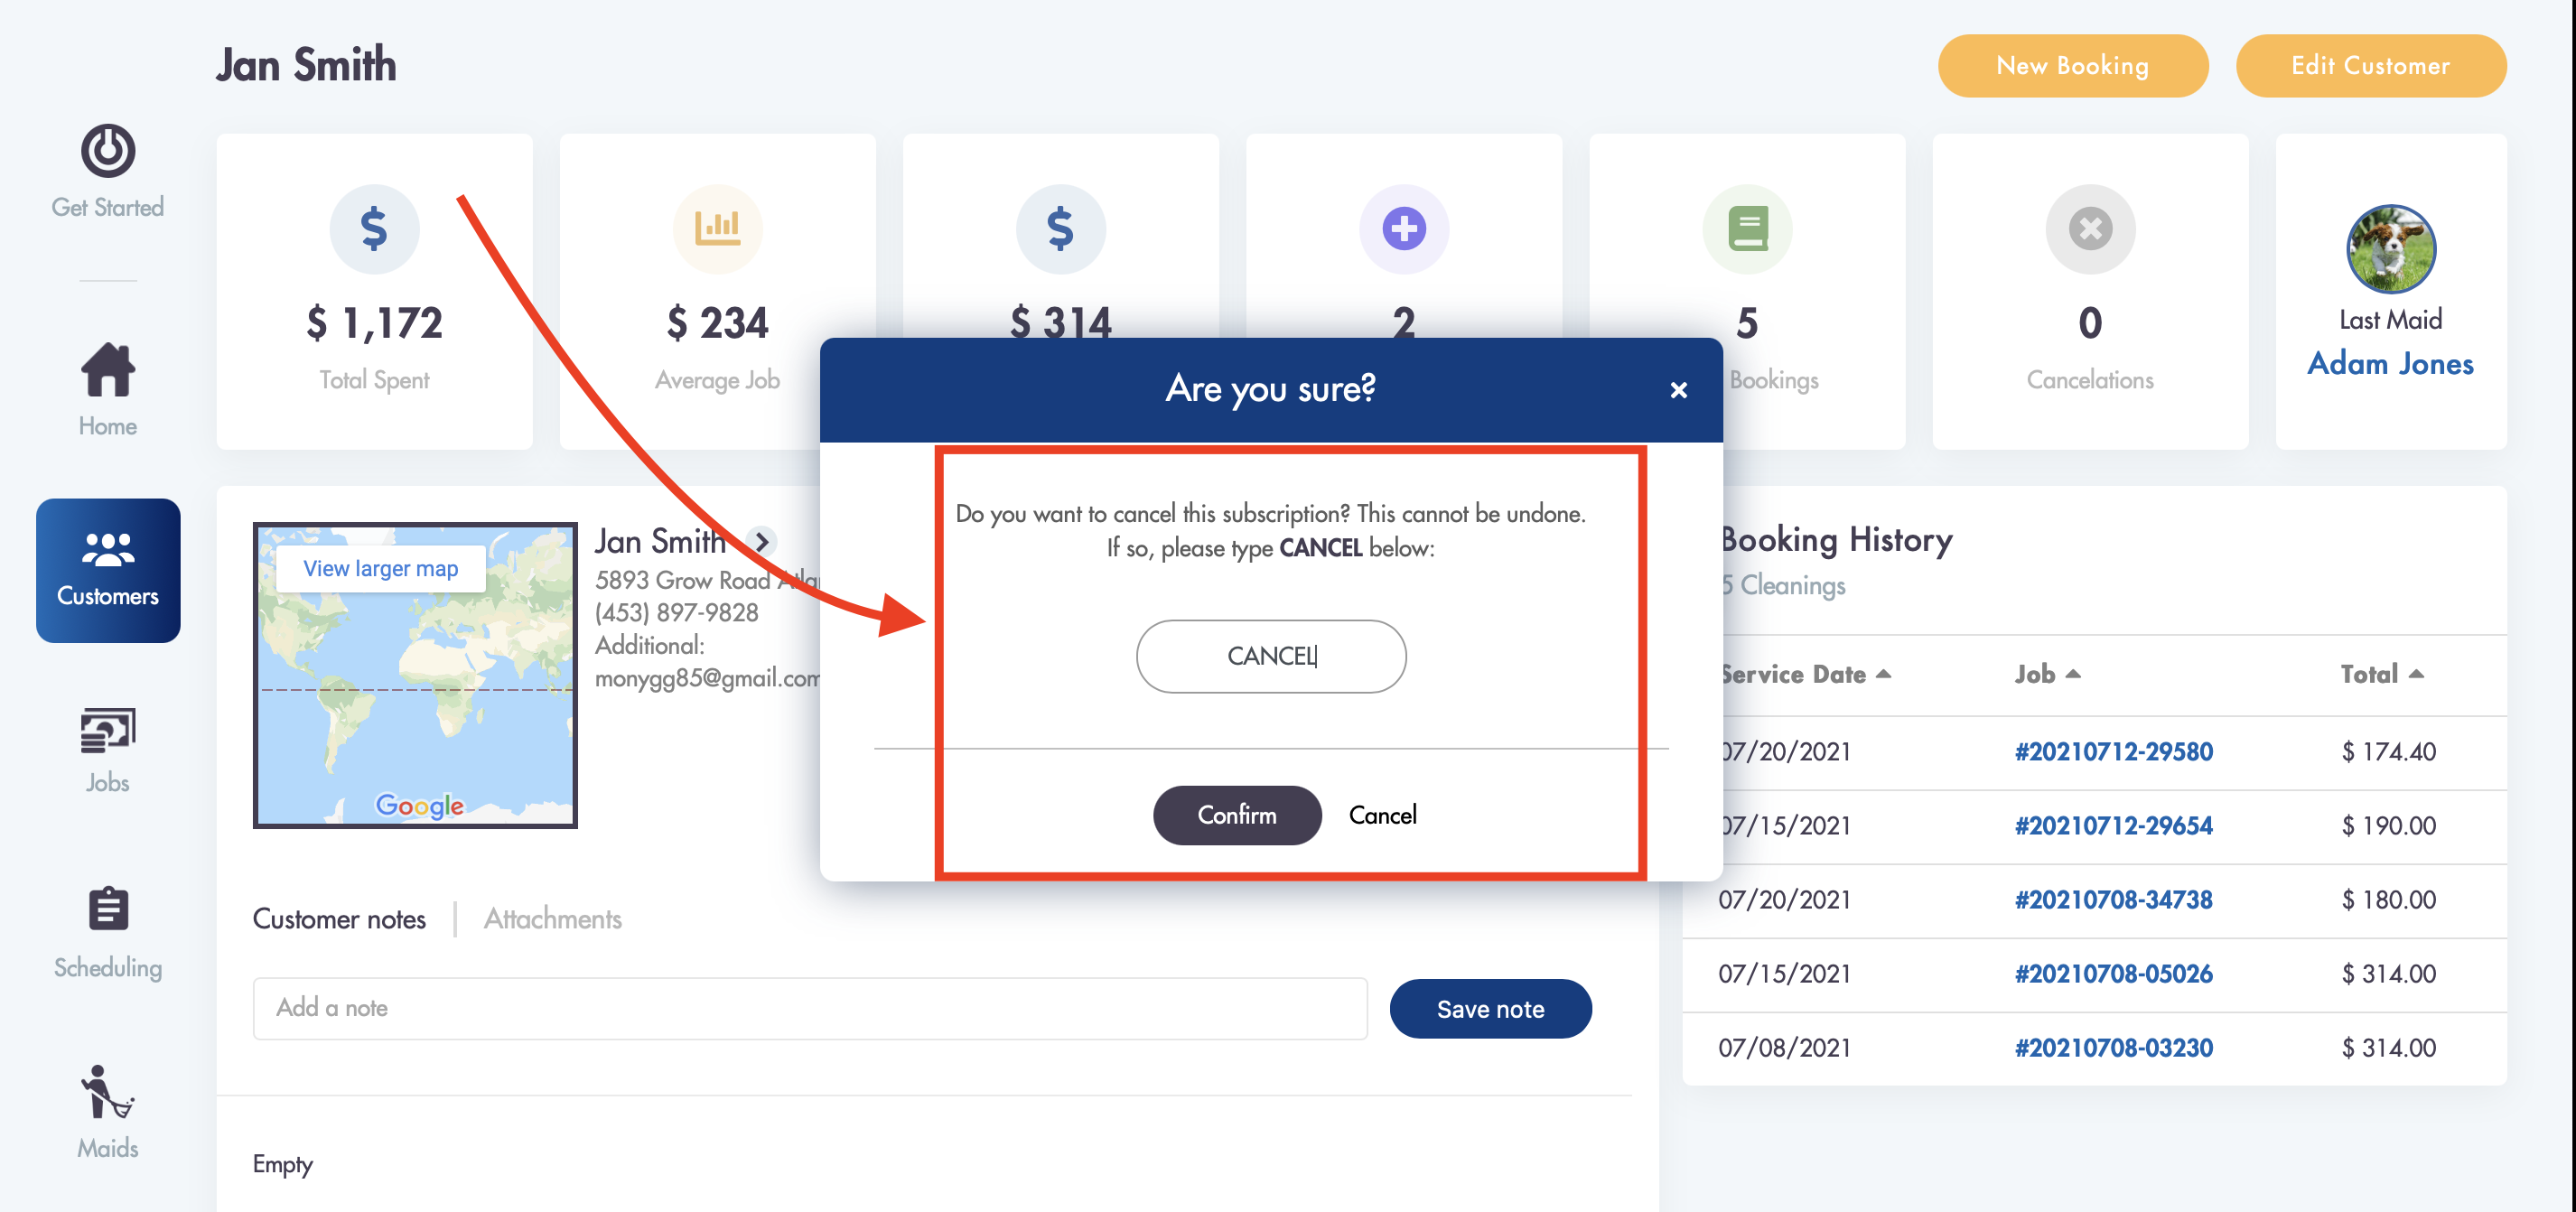Open Scheduling clipboard icon
Viewport: 2576px width, 1212px height.
coord(108,909)
